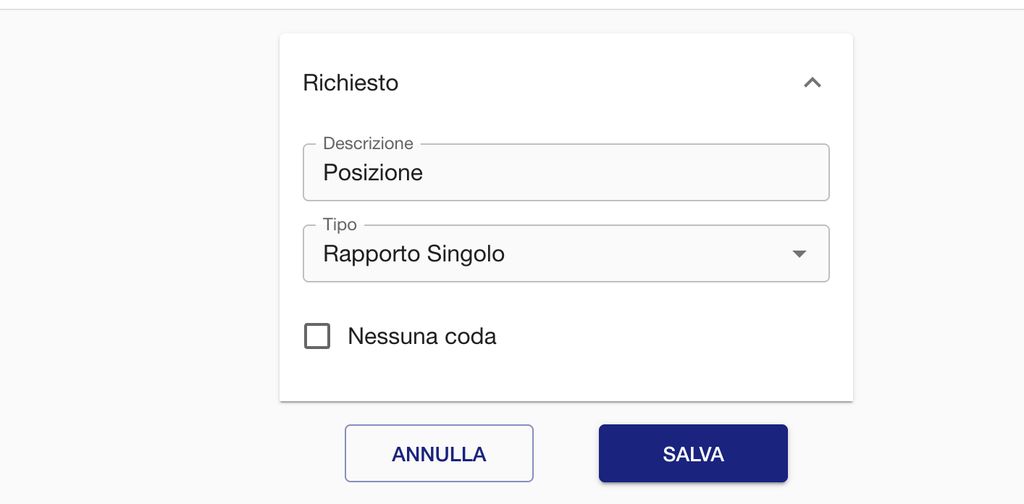Click into the Descrizione text field
Screen dimensions: 1024x504
click(565, 173)
